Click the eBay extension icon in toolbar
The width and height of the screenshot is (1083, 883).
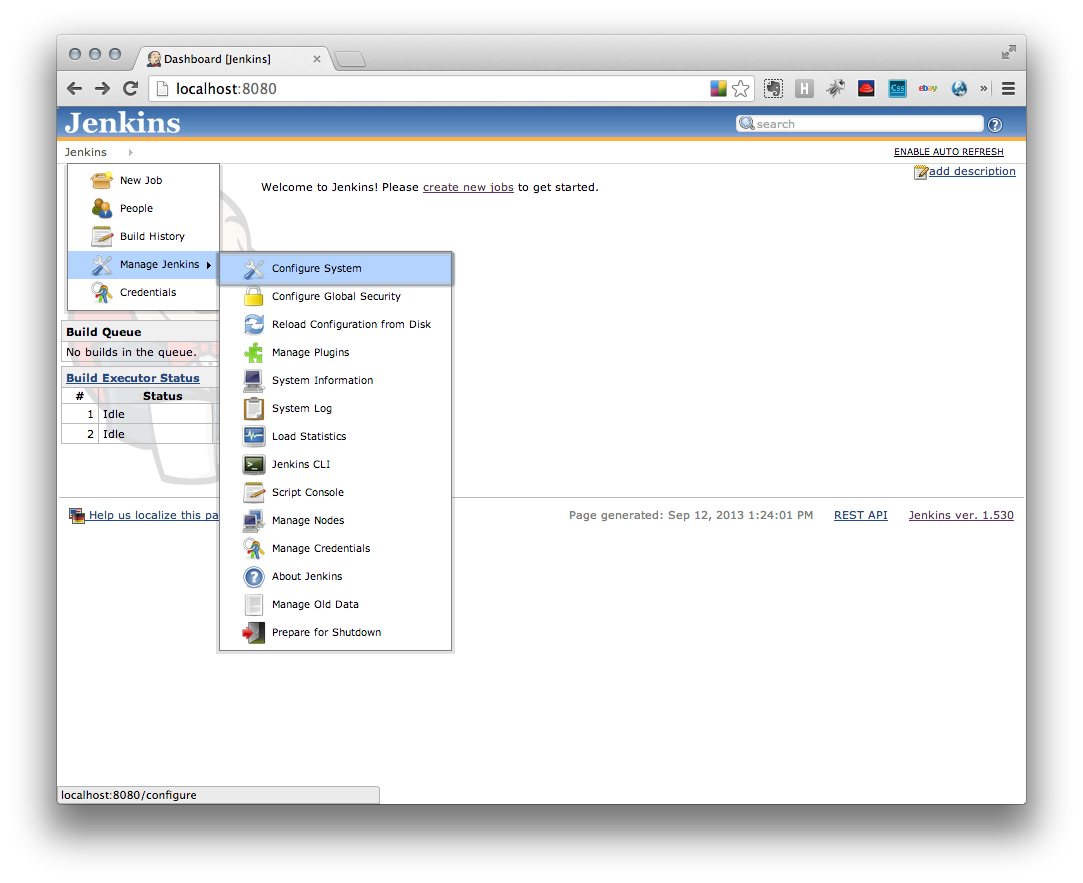(928, 88)
